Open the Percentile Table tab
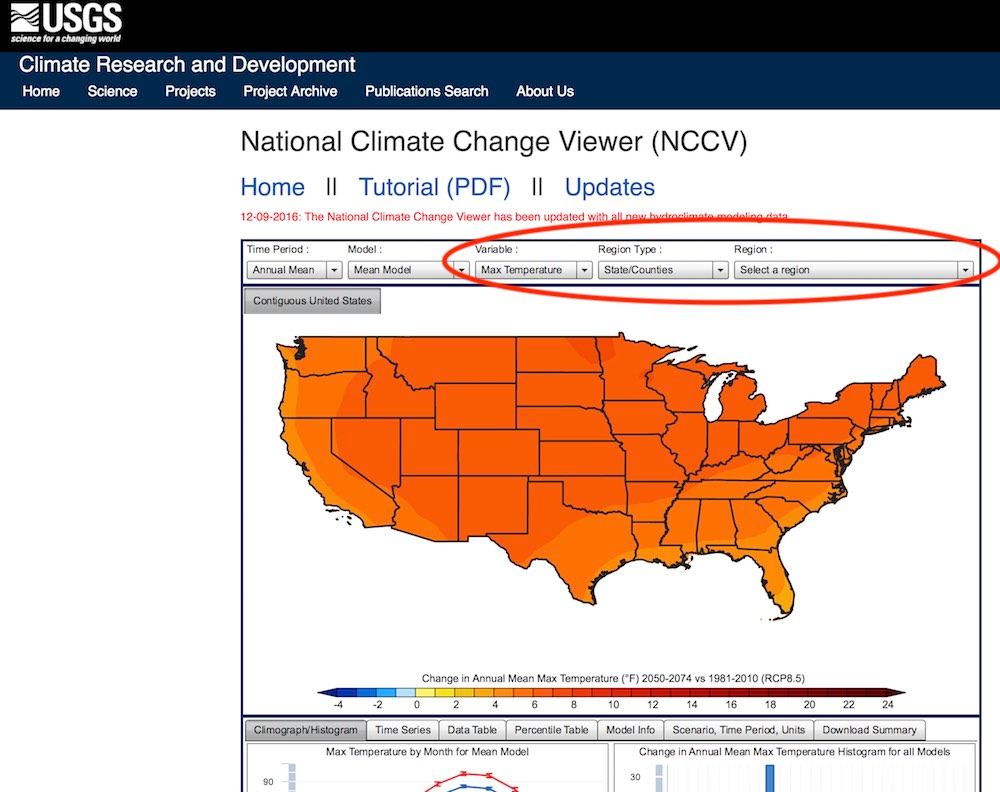The image size is (1000, 792). point(551,730)
